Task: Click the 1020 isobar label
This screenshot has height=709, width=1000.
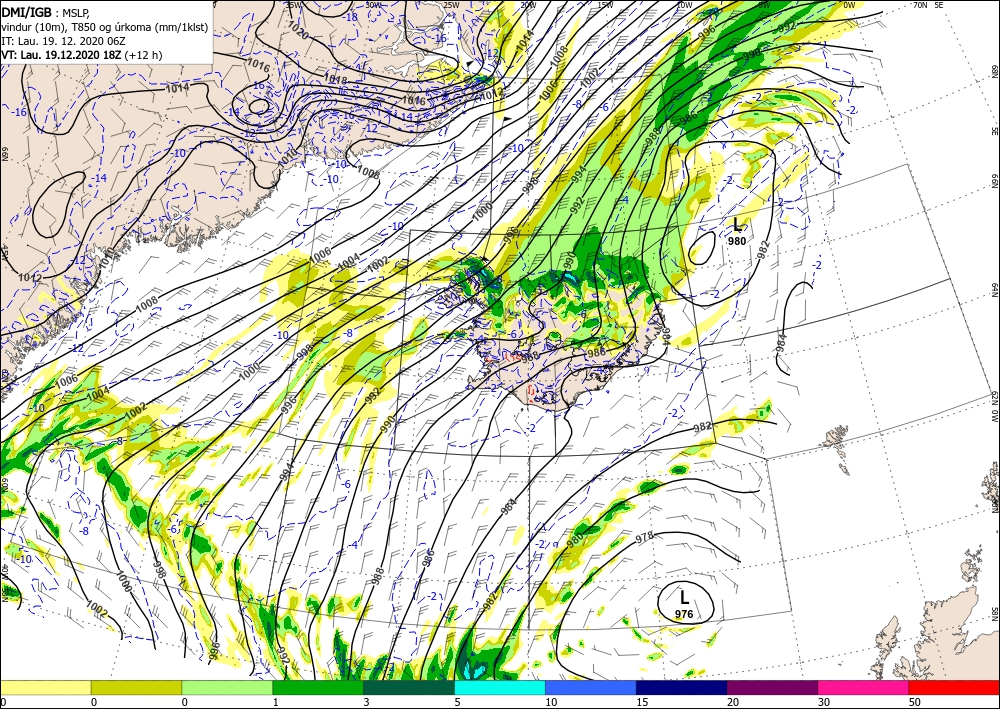Action: click(297, 29)
